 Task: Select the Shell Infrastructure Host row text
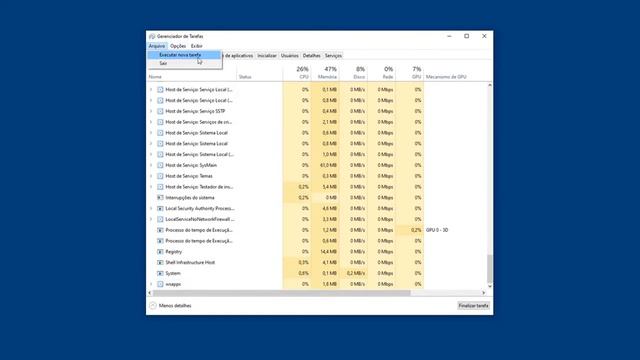(x=190, y=262)
